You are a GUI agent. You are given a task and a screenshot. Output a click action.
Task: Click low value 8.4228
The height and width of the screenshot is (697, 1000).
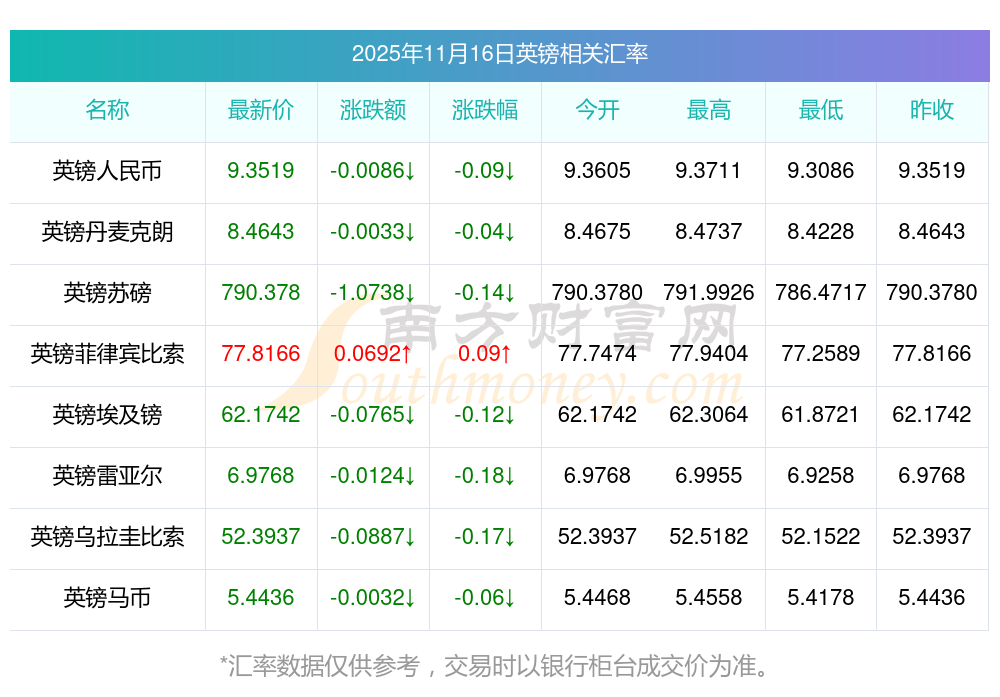[821, 231]
